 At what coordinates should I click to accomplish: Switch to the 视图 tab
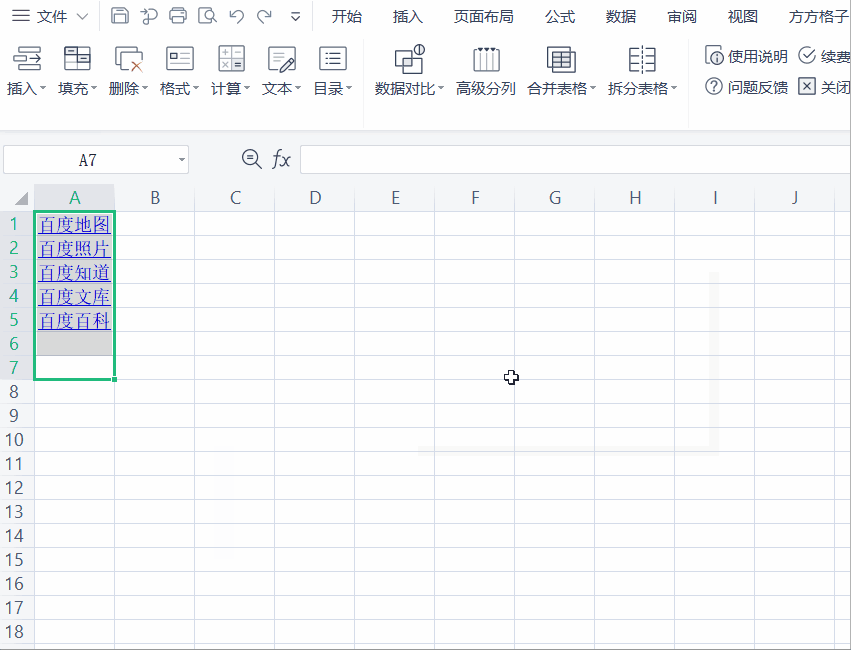742,16
